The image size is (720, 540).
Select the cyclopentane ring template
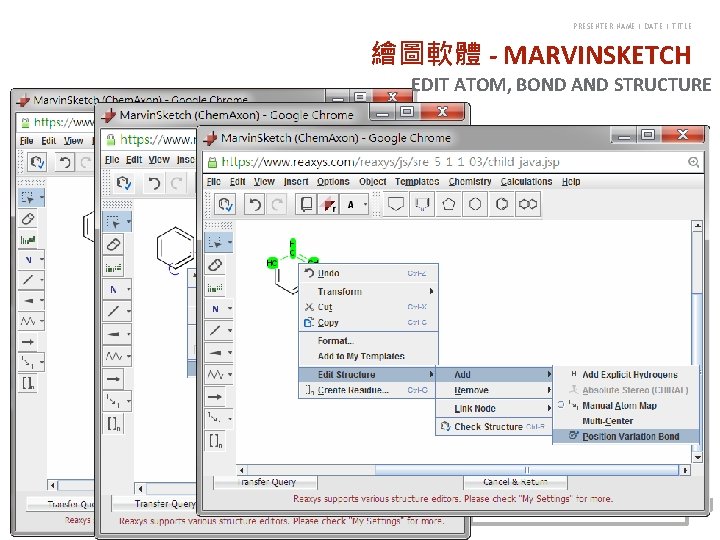point(449,204)
